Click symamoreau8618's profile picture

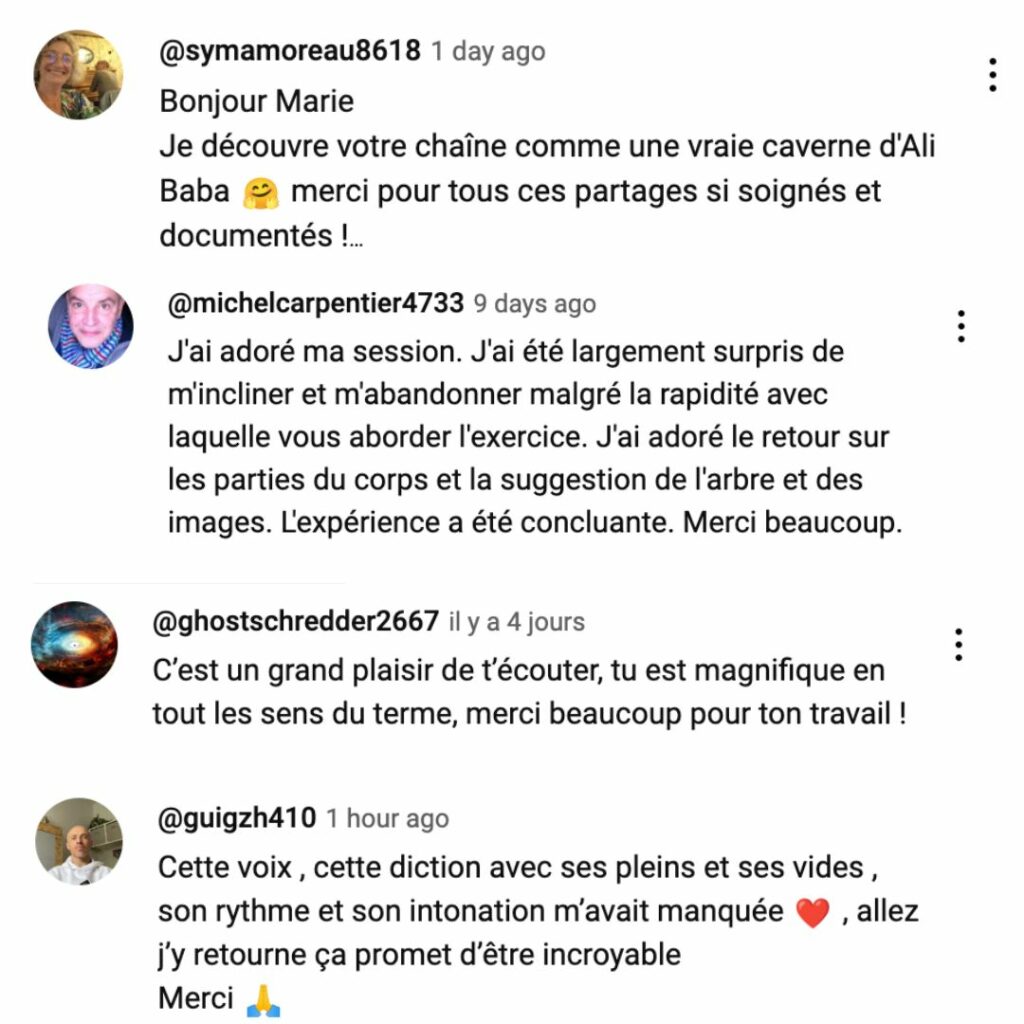[78, 74]
